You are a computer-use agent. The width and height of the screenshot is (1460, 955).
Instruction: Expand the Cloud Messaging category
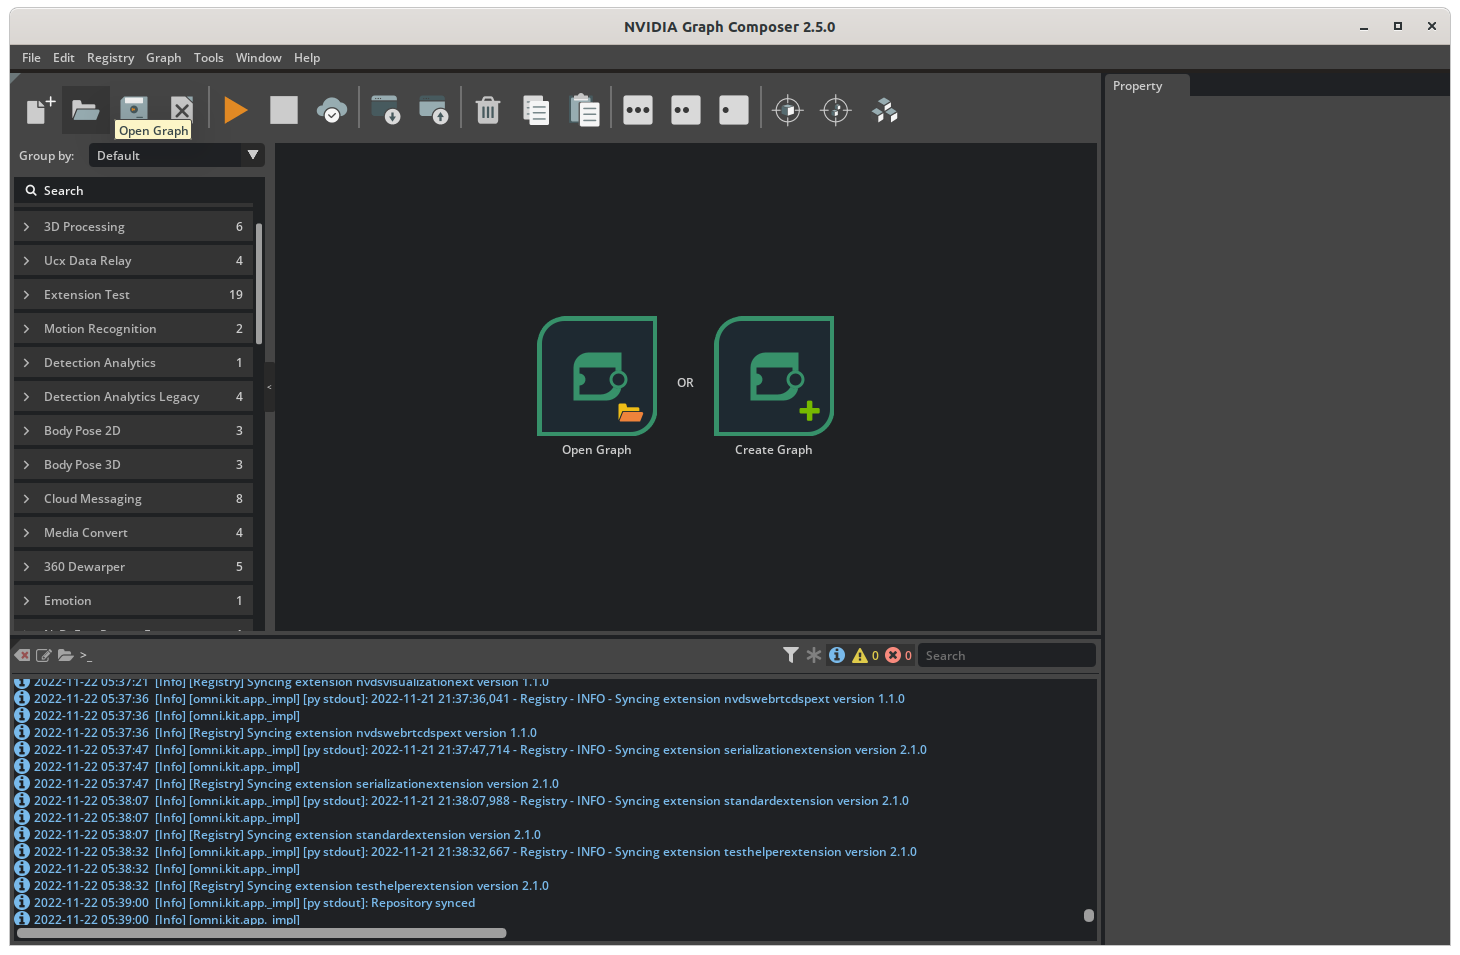(x=133, y=499)
